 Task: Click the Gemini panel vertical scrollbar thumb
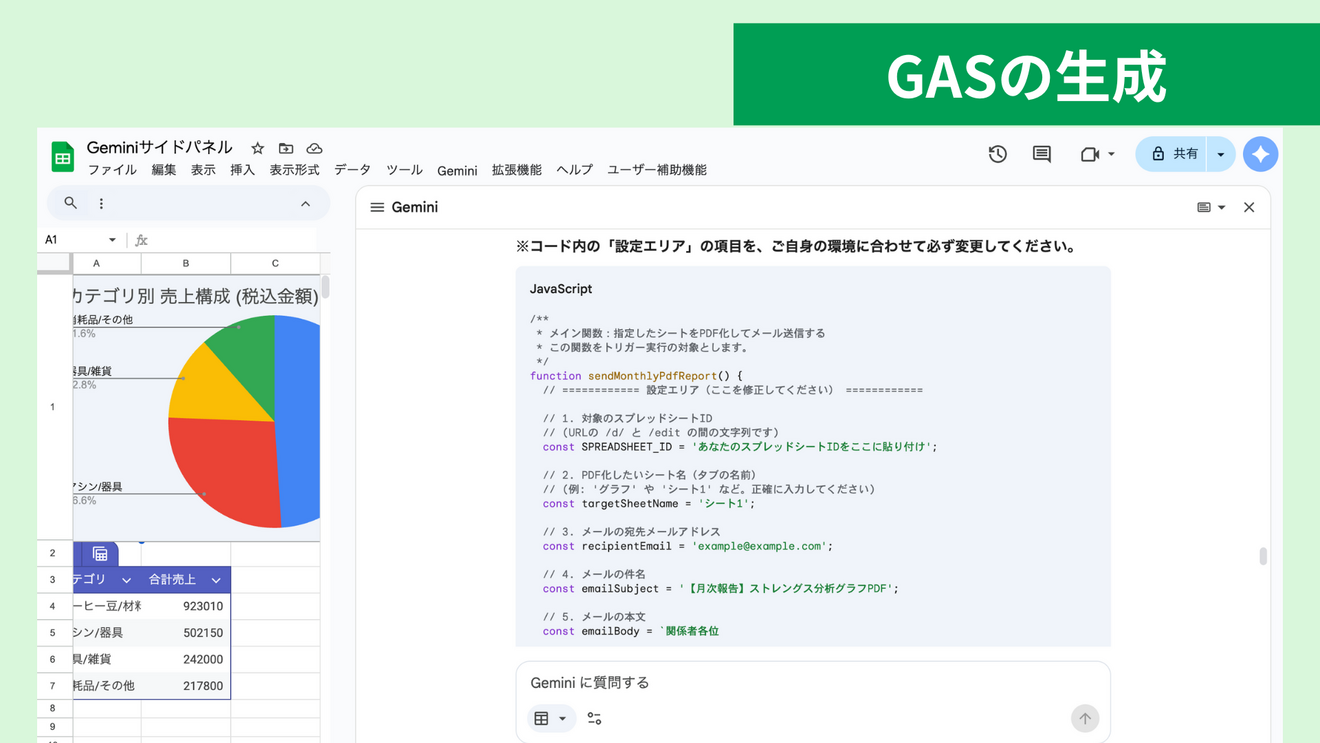(x=1263, y=556)
